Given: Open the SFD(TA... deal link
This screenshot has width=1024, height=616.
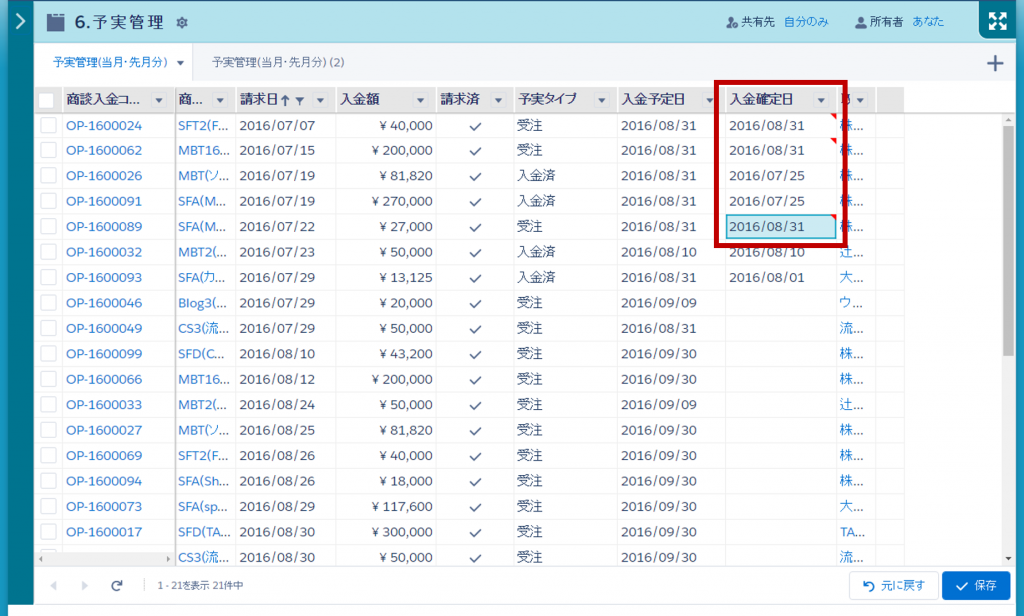Looking at the screenshot, I should [204, 532].
